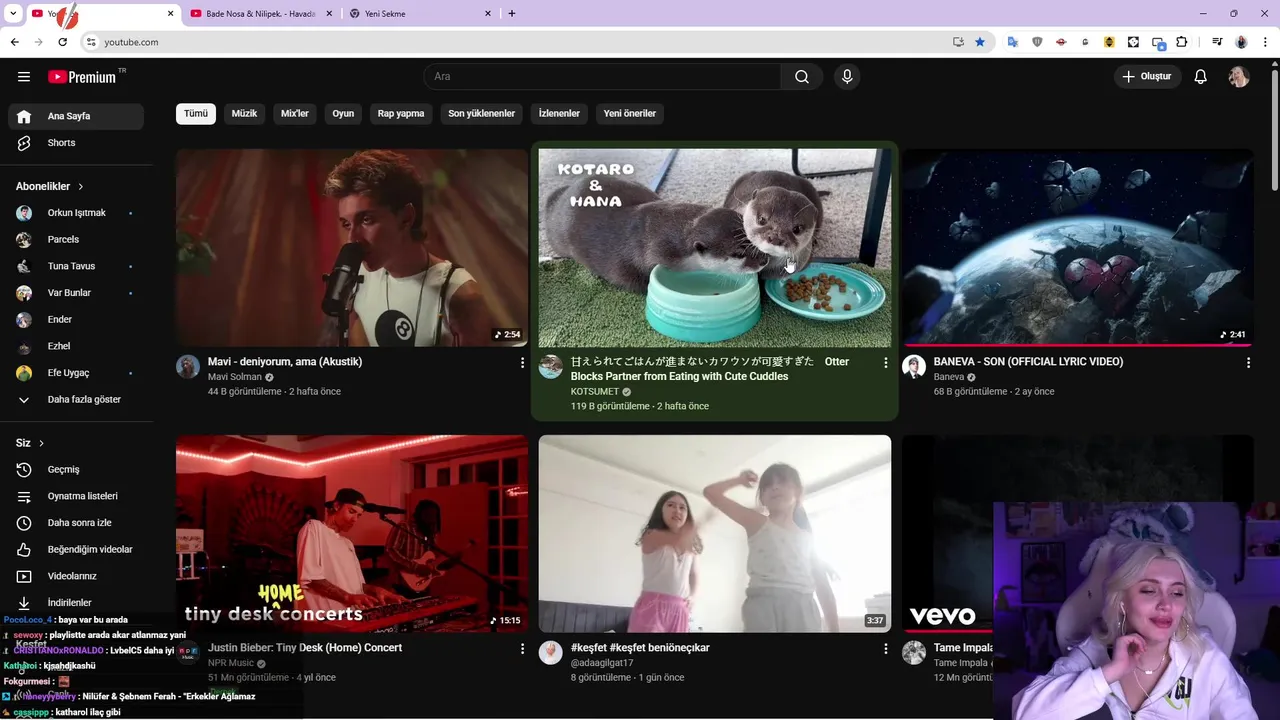Open Parcels subscription channel
The image size is (1280, 720).
[x=76, y=239]
